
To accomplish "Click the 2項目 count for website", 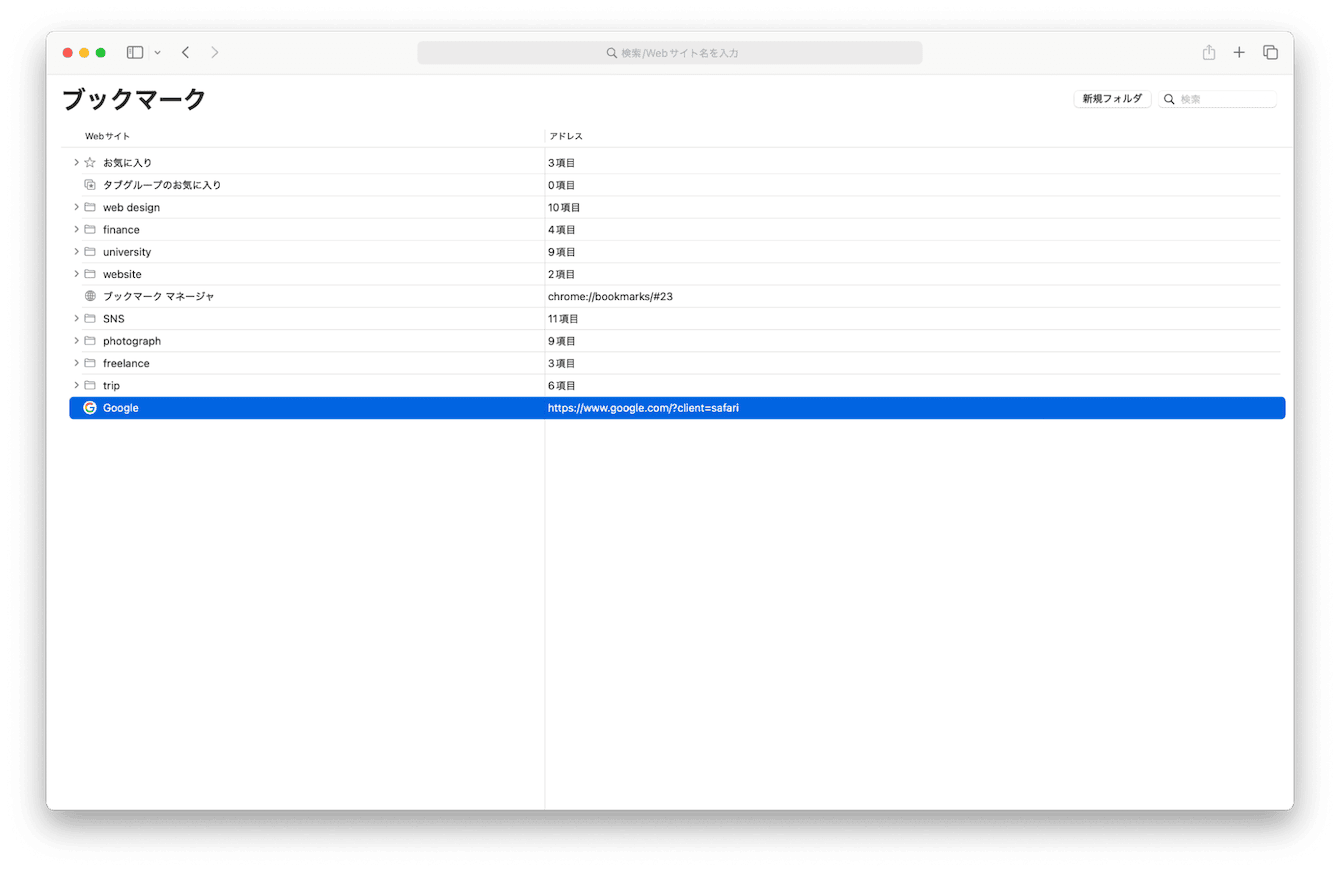I will tap(561, 274).
